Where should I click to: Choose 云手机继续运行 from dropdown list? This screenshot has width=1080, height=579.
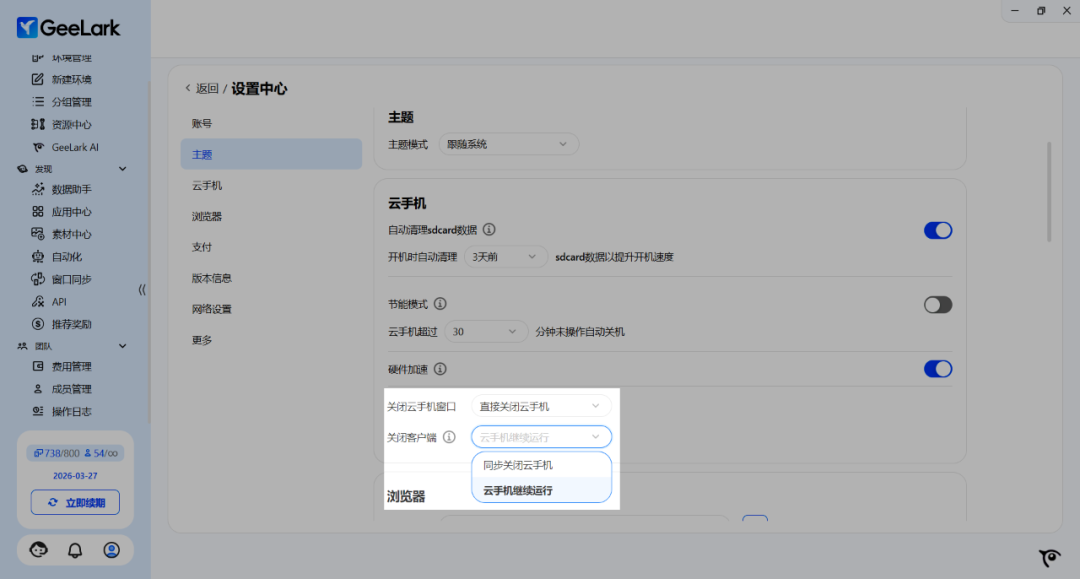(541, 490)
